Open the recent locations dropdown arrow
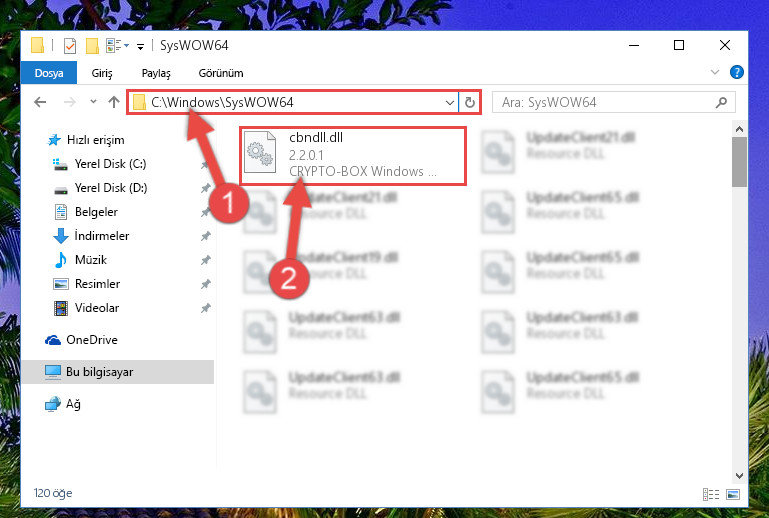The height and width of the screenshot is (518, 769). (x=93, y=102)
